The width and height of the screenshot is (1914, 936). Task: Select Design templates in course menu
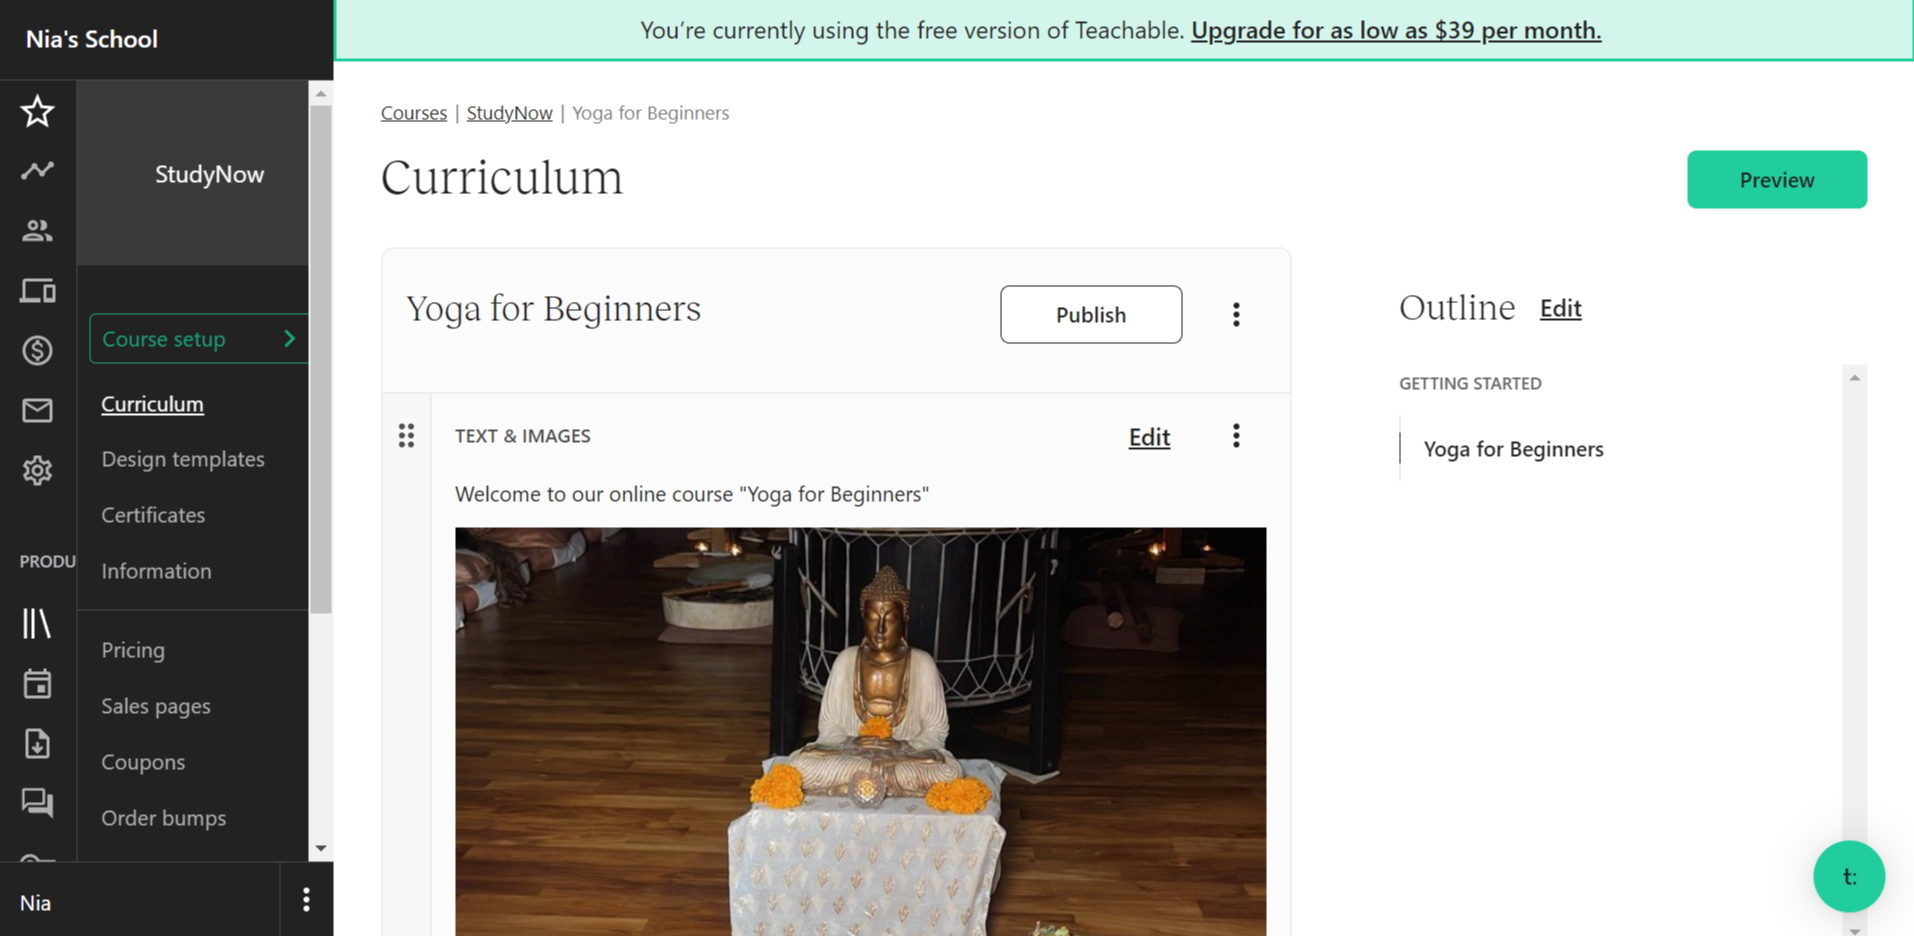pos(183,459)
